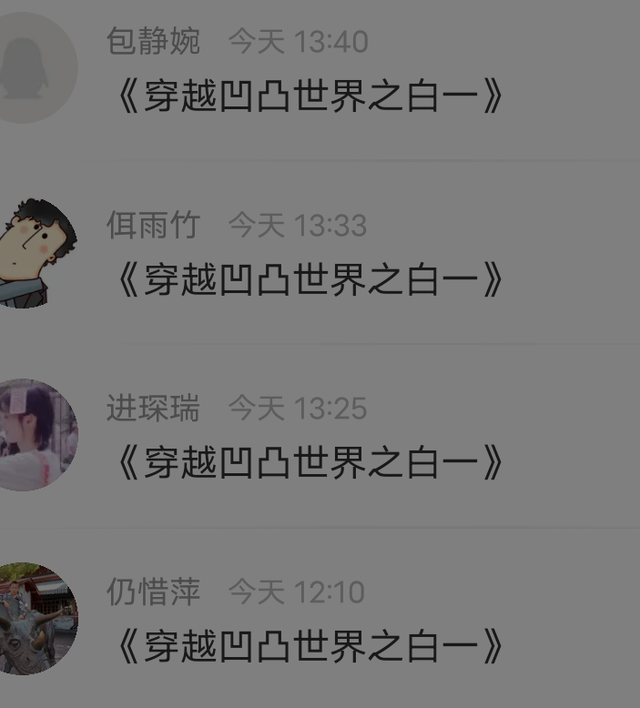Open 进琛瑞's purple-haired avatar

click(33, 435)
